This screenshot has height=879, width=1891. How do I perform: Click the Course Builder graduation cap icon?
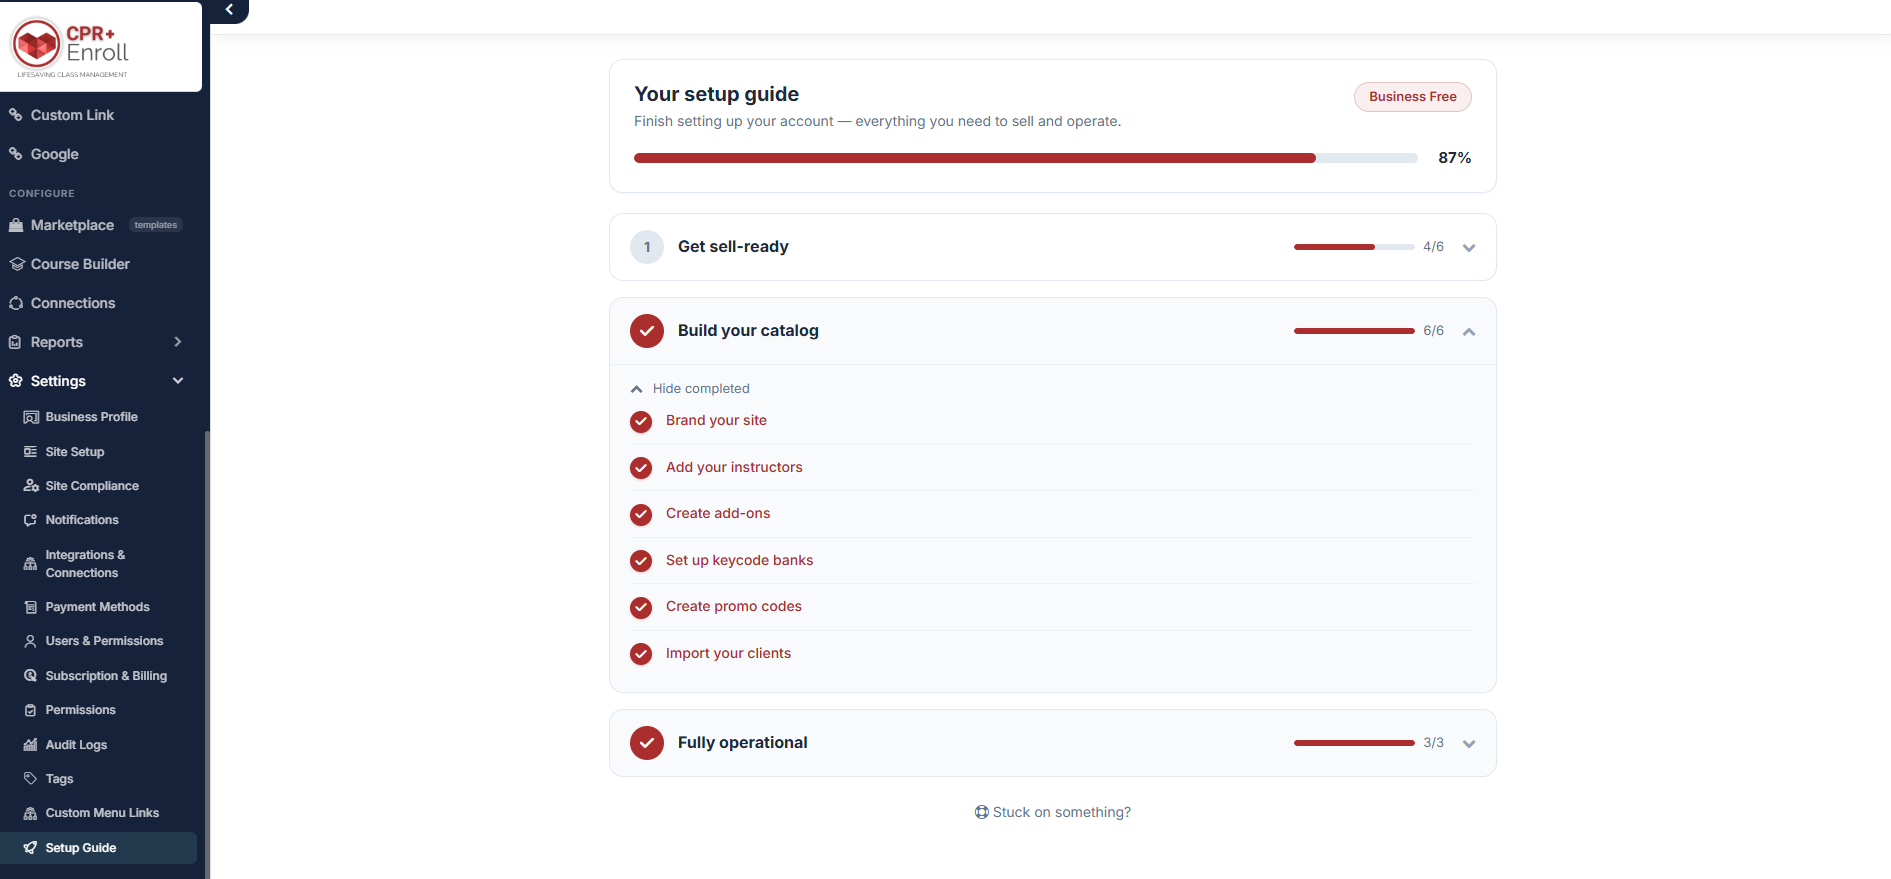click(x=16, y=264)
